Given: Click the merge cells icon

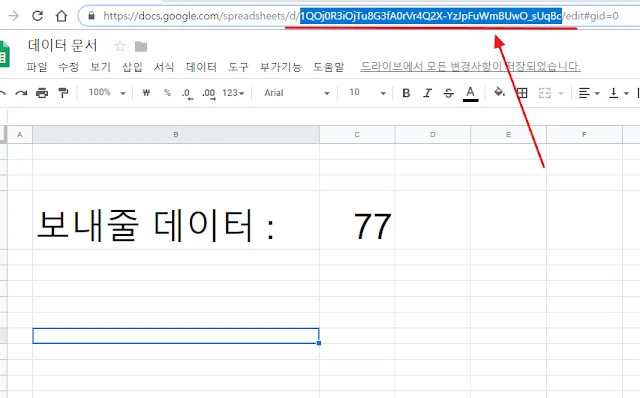Looking at the screenshot, I should [544, 93].
